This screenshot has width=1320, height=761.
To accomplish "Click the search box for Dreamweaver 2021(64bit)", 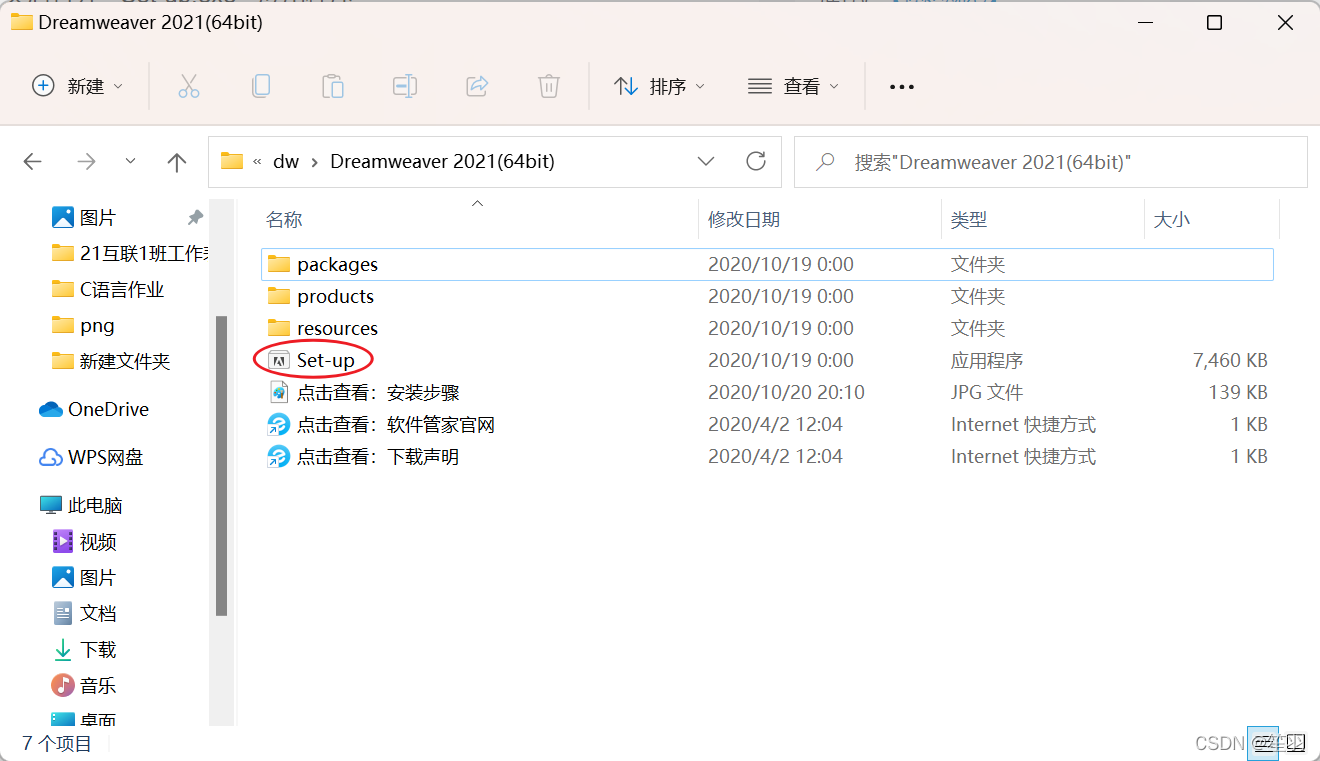I will click(1051, 162).
